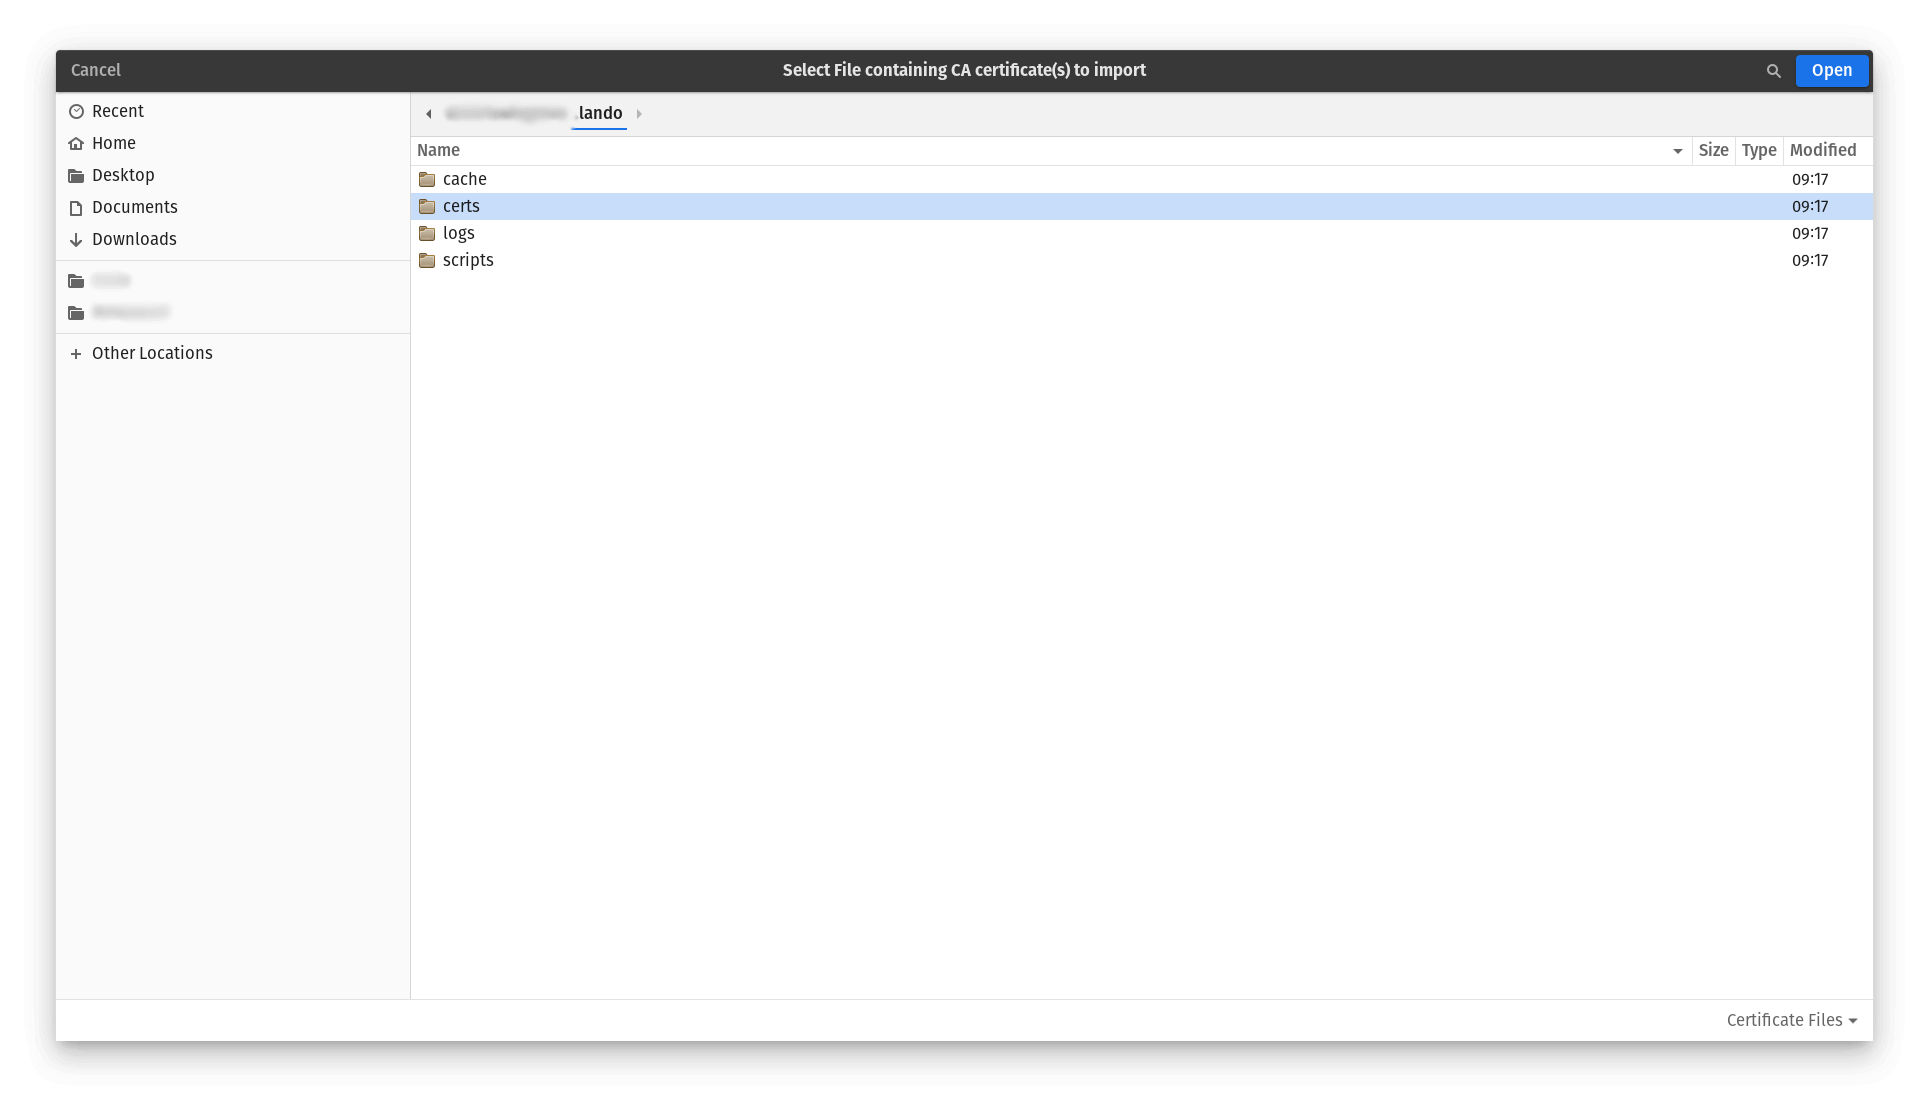Click the Desktop folder icon

[x=76, y=175]
